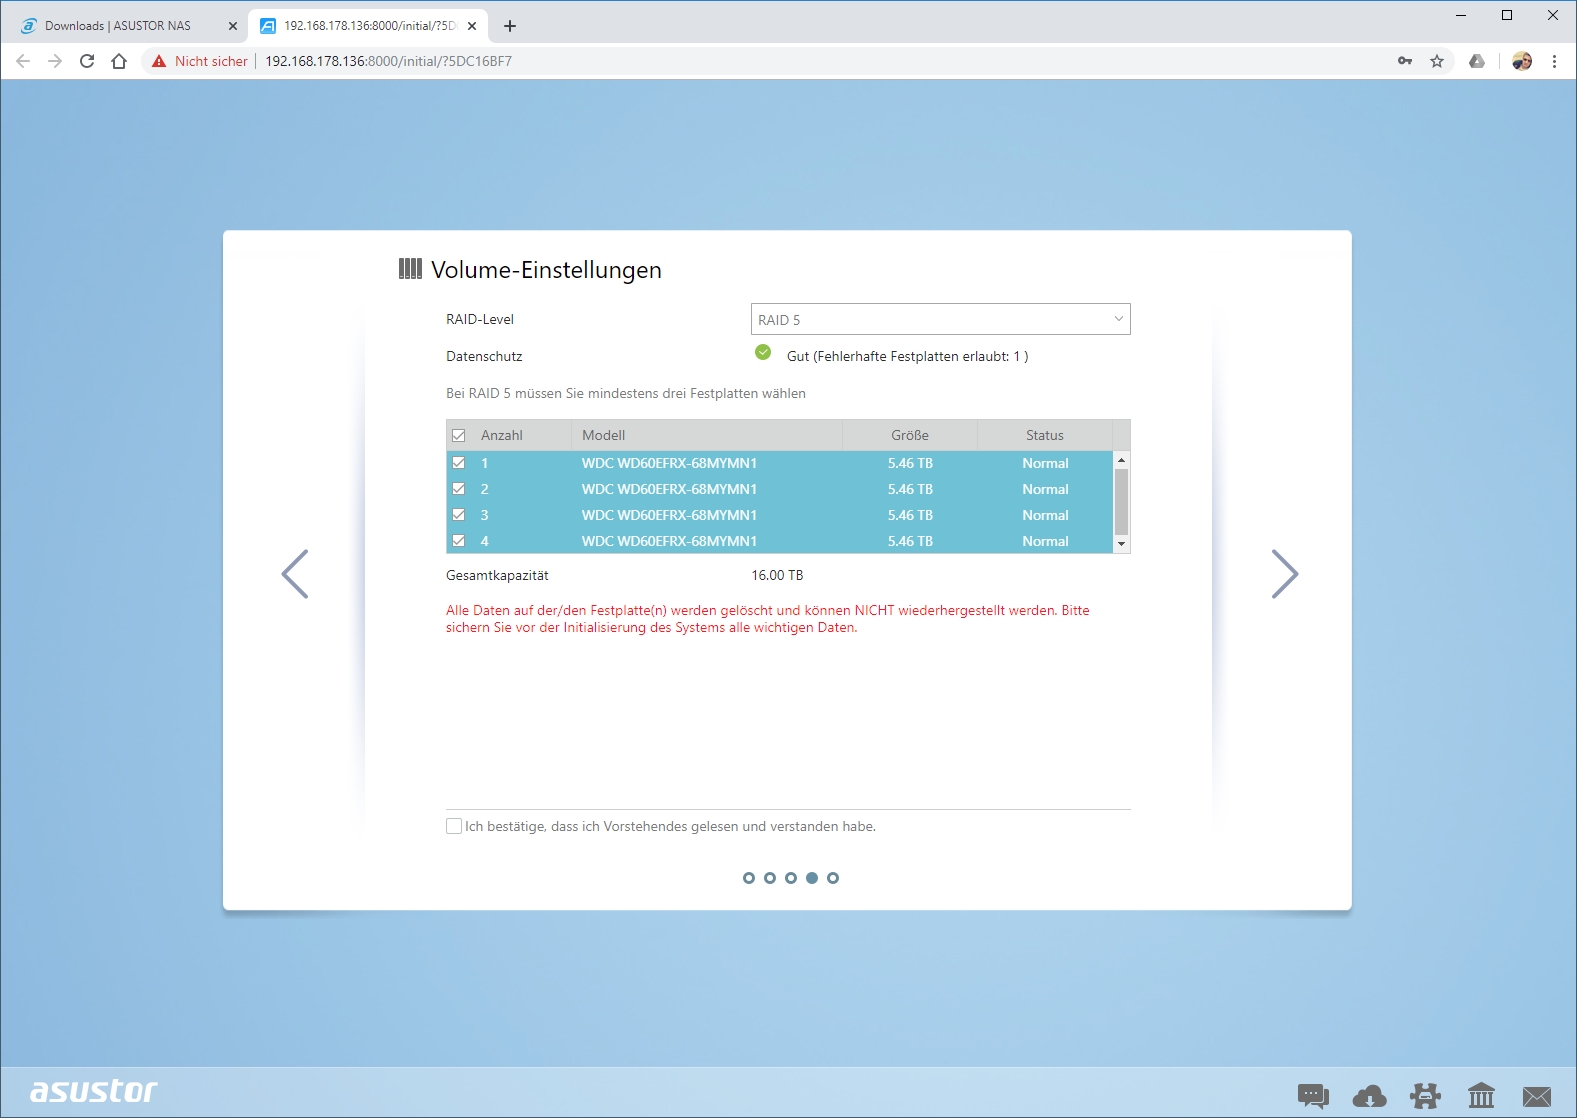
Task: Select disk row 1 model WDC WD60EFRX-68MYMN1
Action: pyautogui.click(x=669, y=463)
